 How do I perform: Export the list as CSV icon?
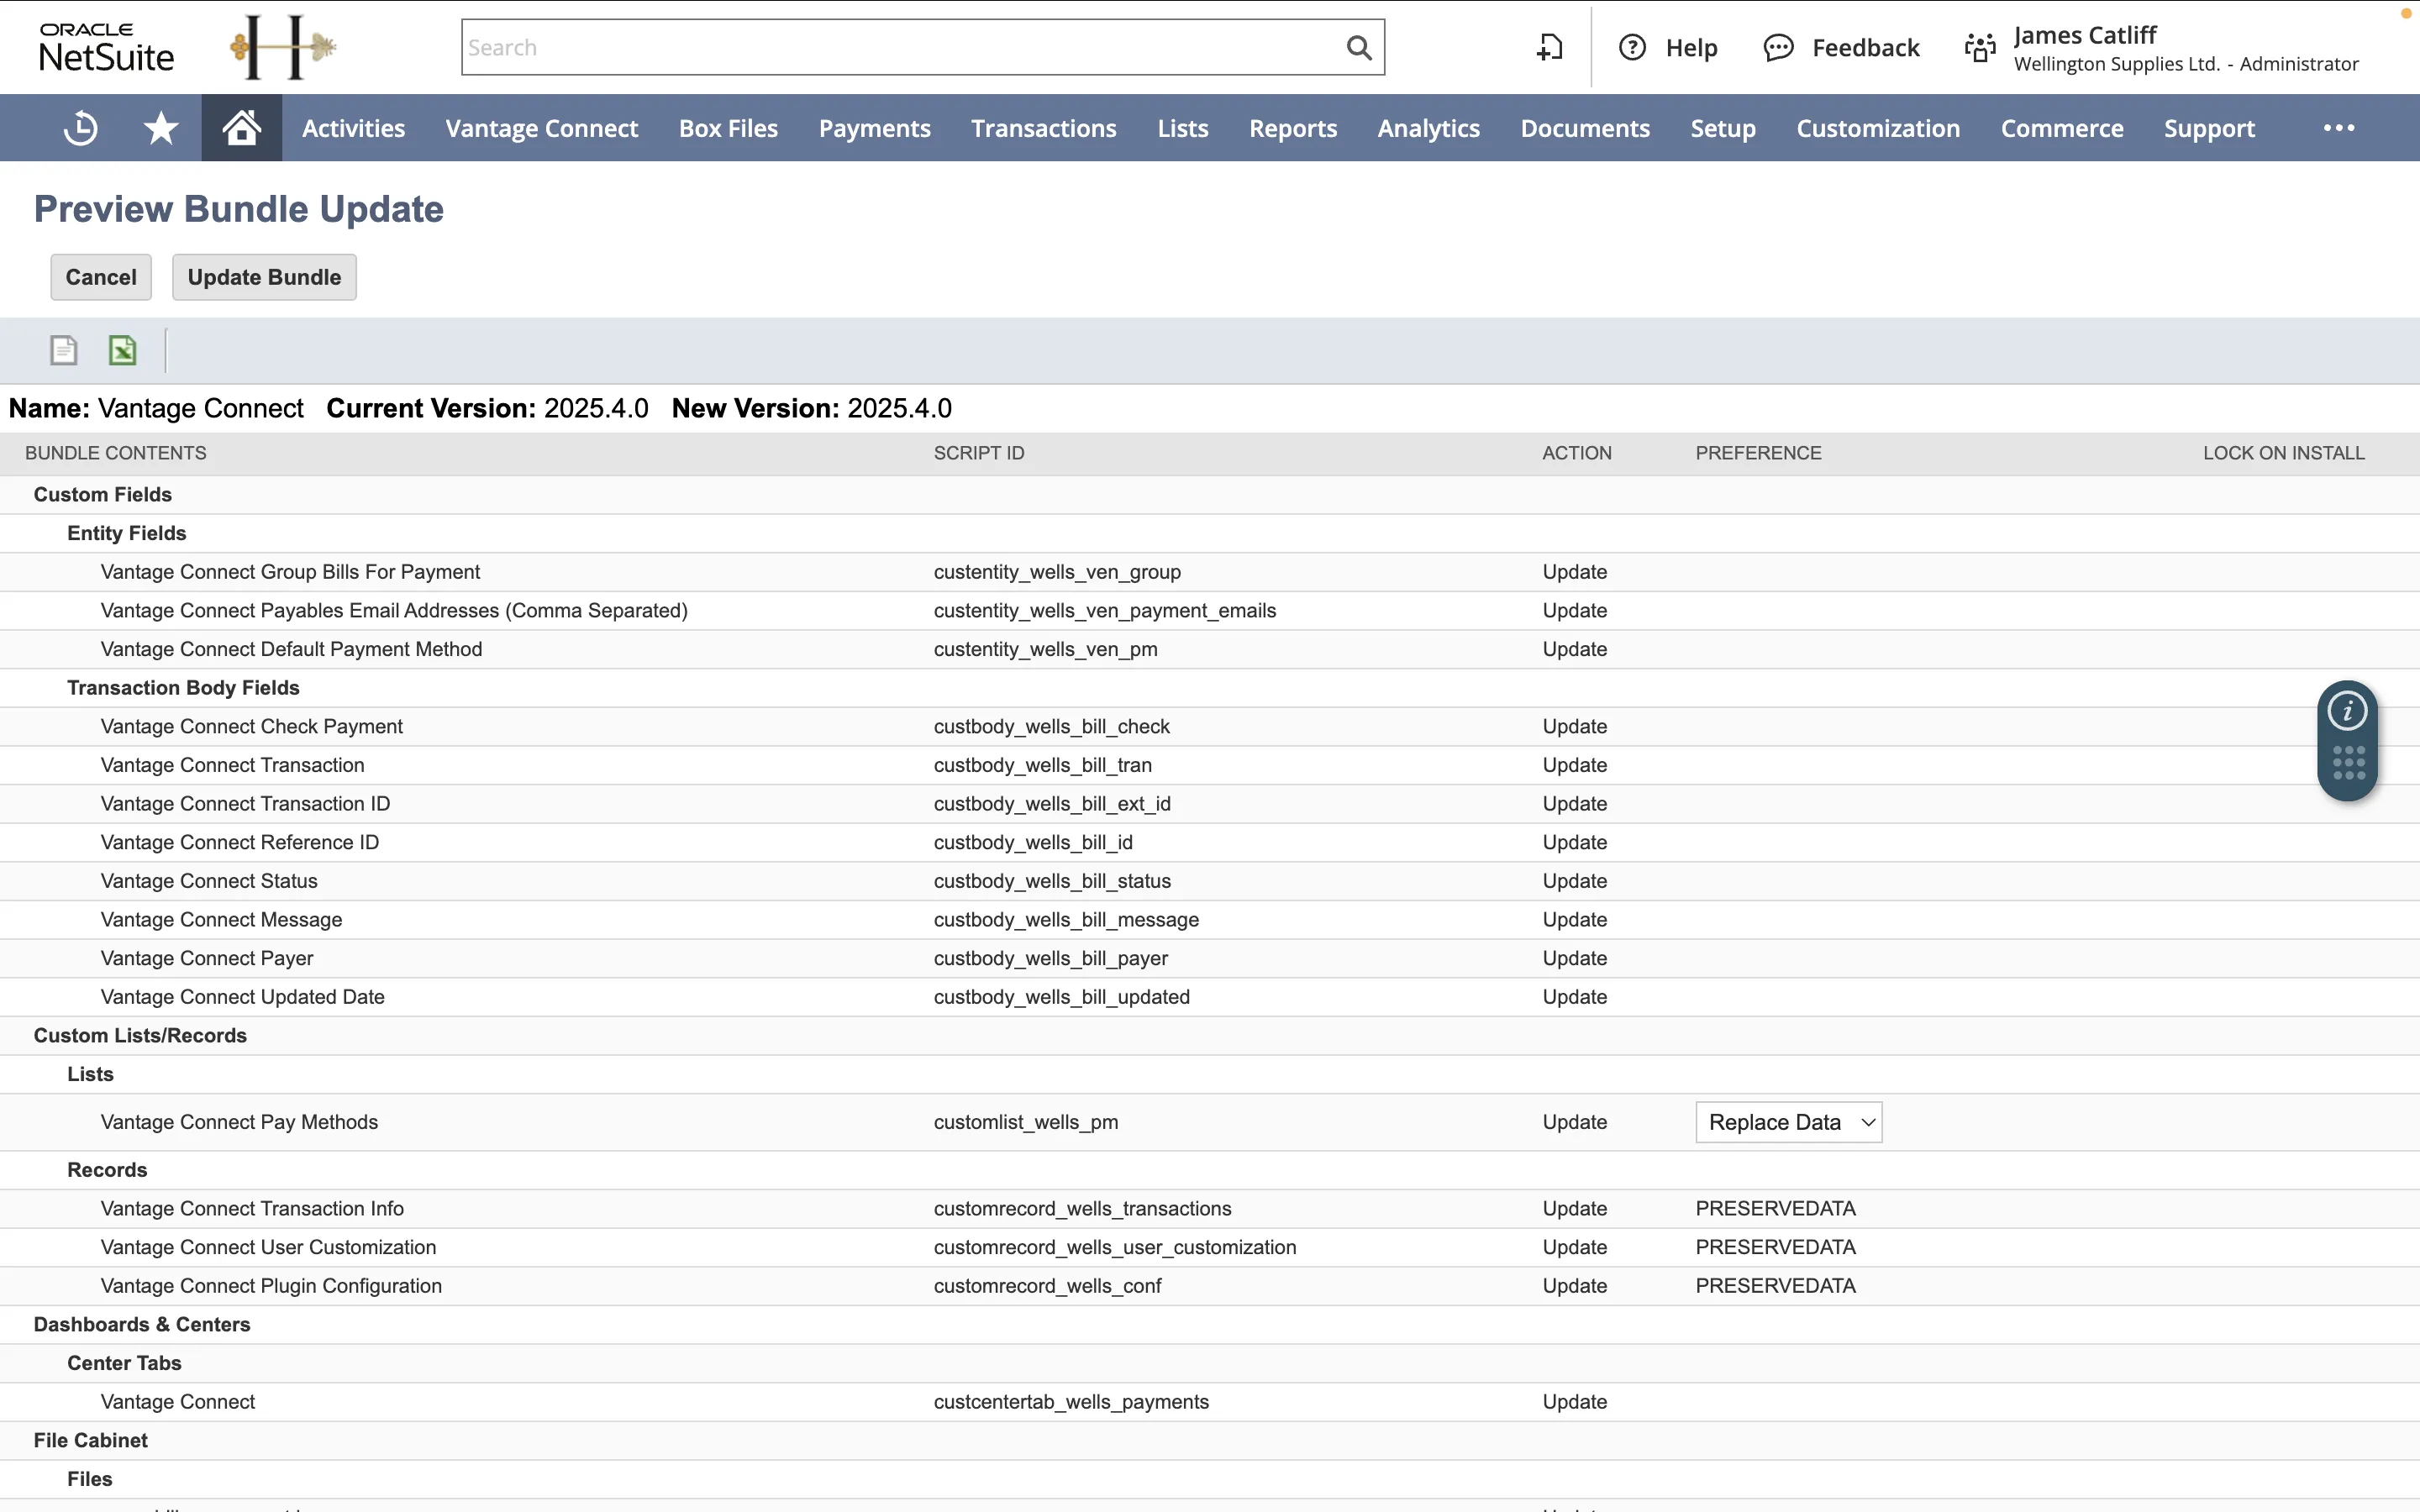[64, 350]
